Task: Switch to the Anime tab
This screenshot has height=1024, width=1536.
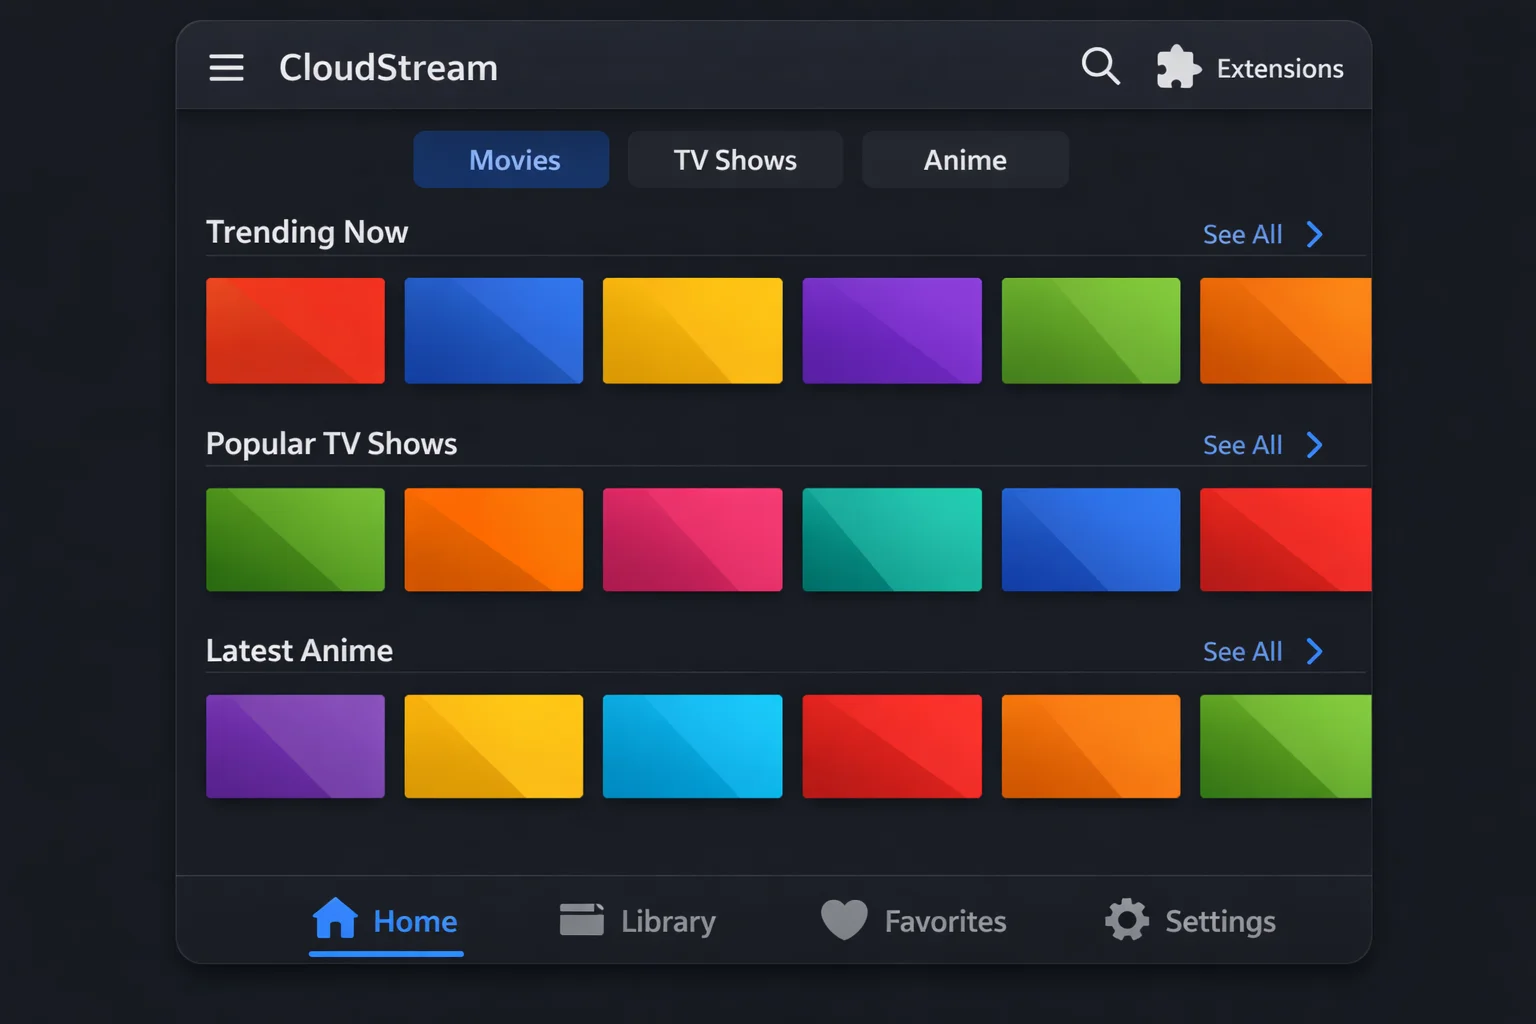Action: (x=965, y=160)
